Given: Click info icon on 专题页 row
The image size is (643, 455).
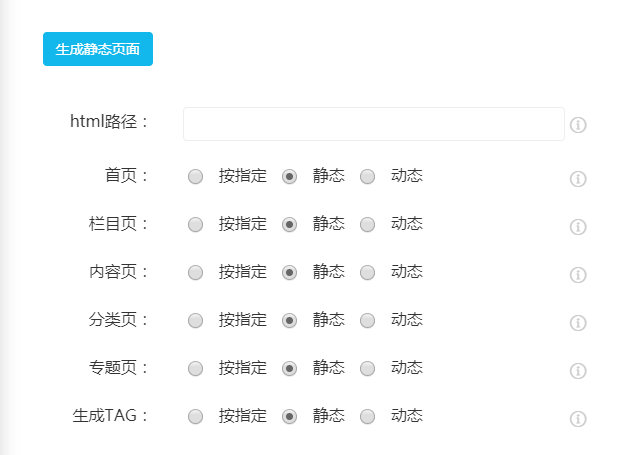Looking at the screenshot, I should coord(578,371).
